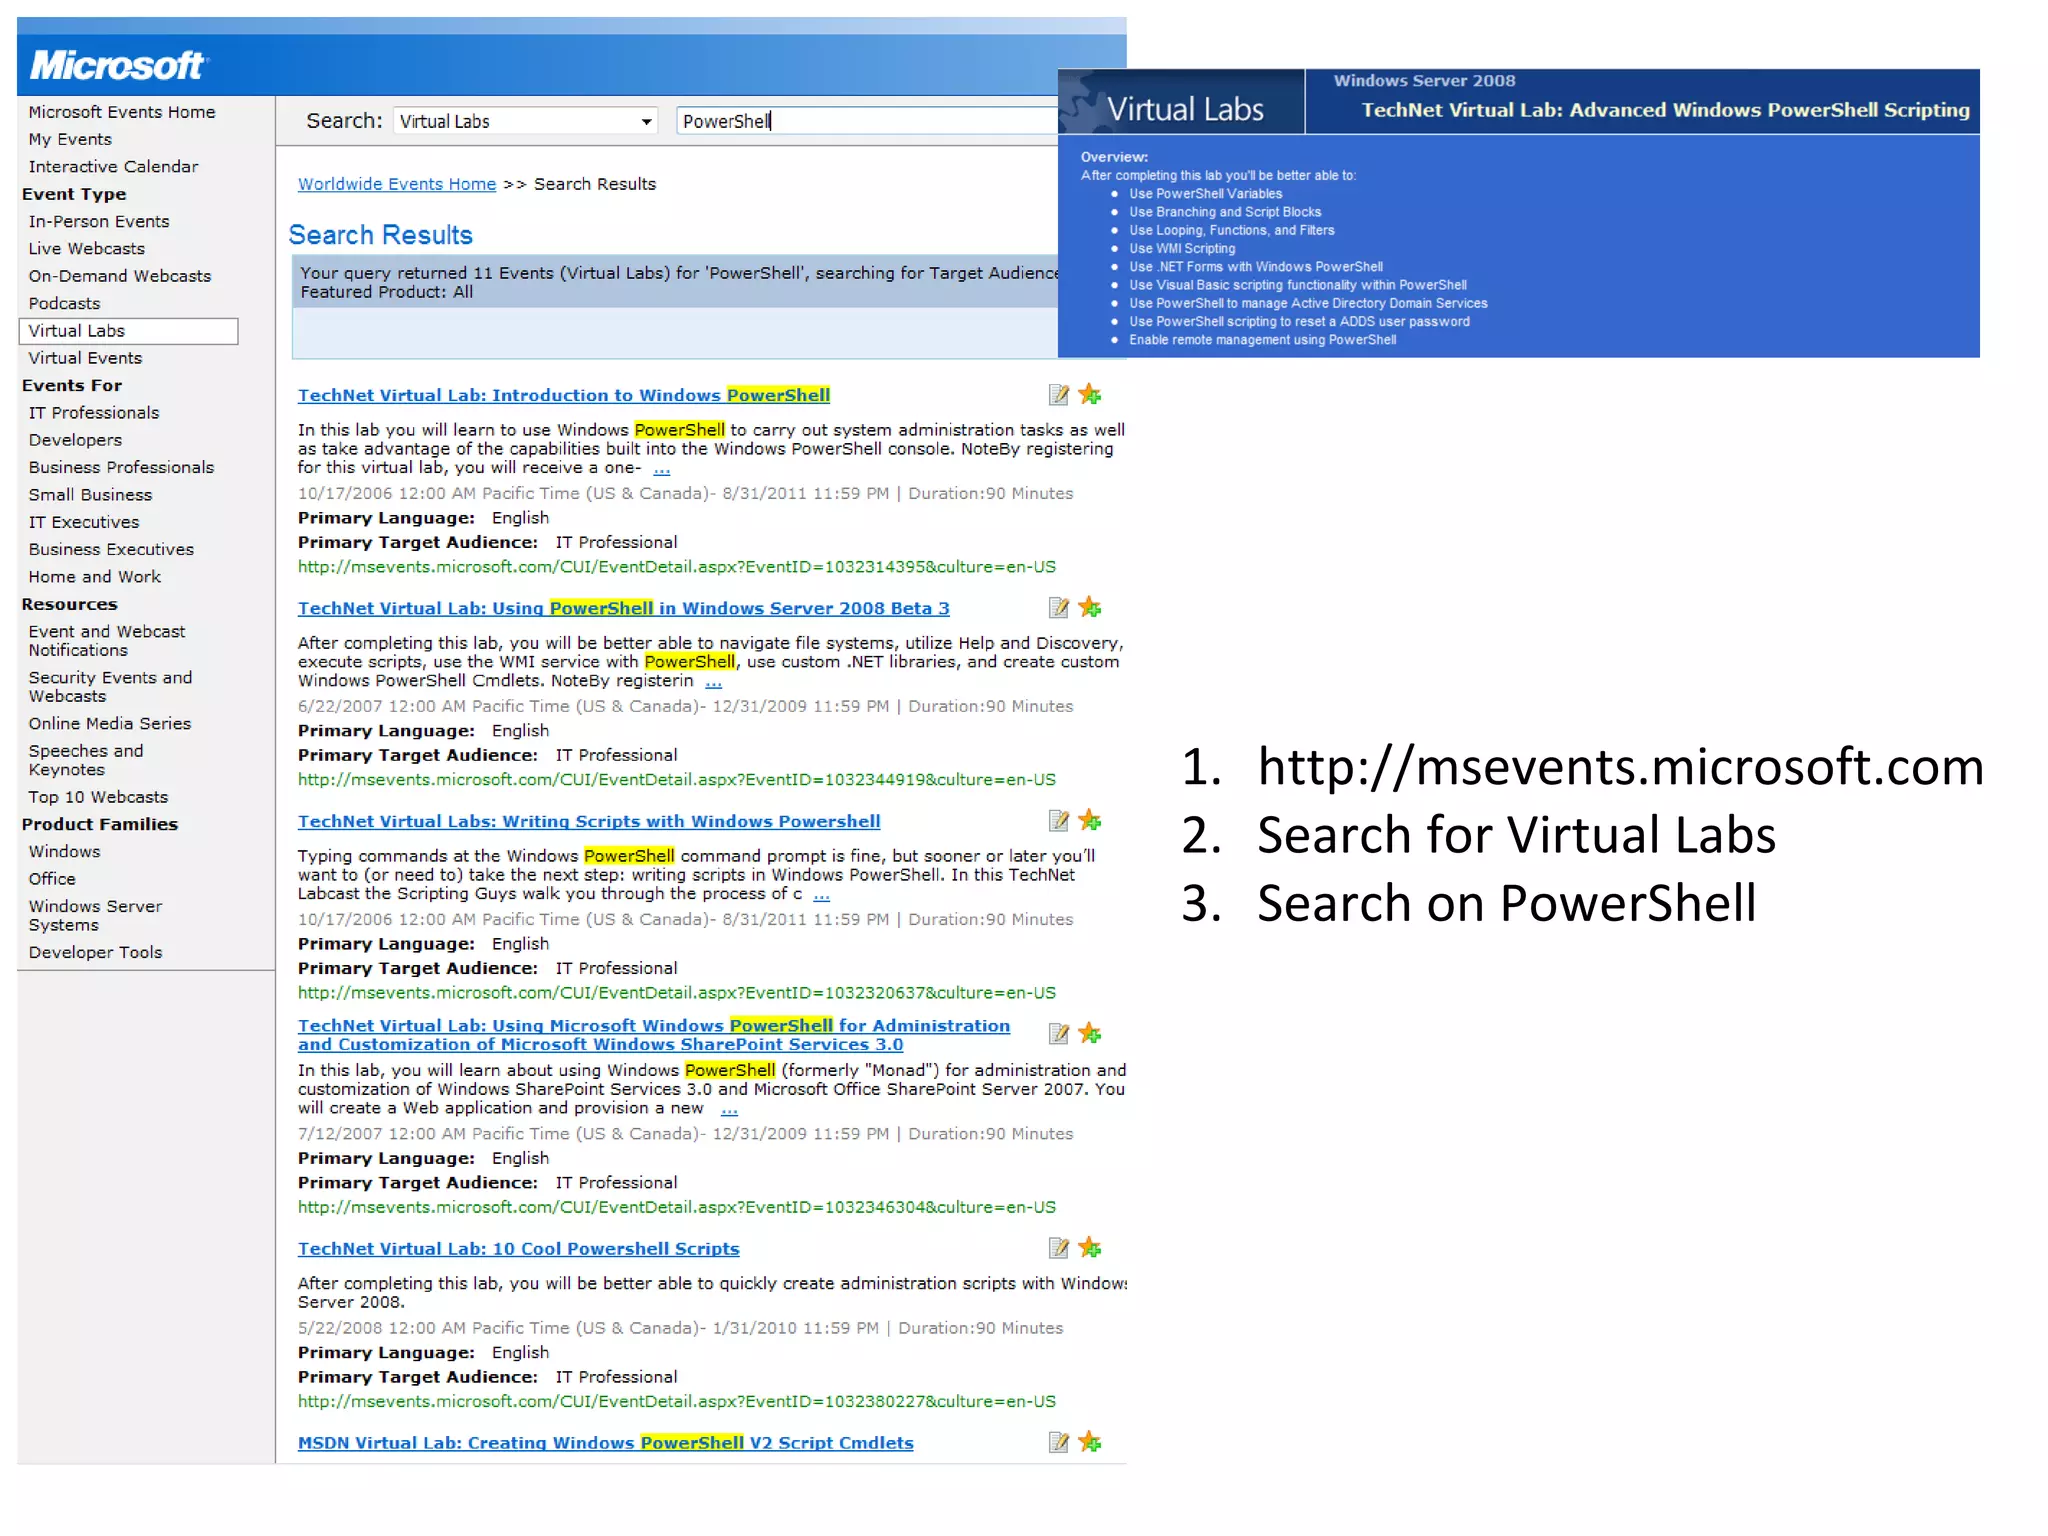This screenshot has width=2048, height=1536.
Task: Open the Virtual Labs search category dropdown
Action: 646,122
